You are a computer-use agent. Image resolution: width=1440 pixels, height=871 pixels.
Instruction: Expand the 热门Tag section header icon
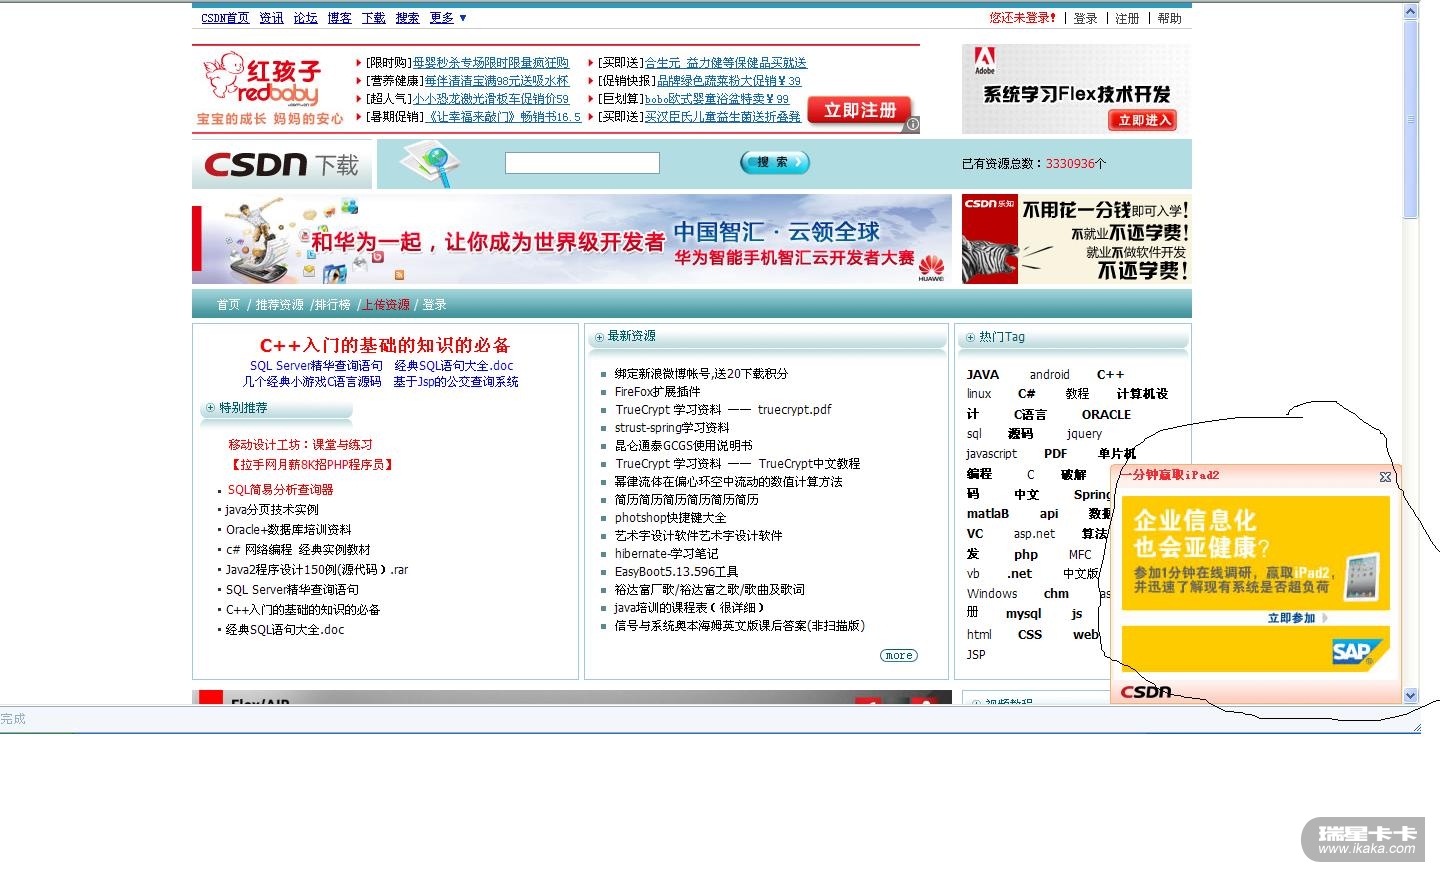point(970,338)
